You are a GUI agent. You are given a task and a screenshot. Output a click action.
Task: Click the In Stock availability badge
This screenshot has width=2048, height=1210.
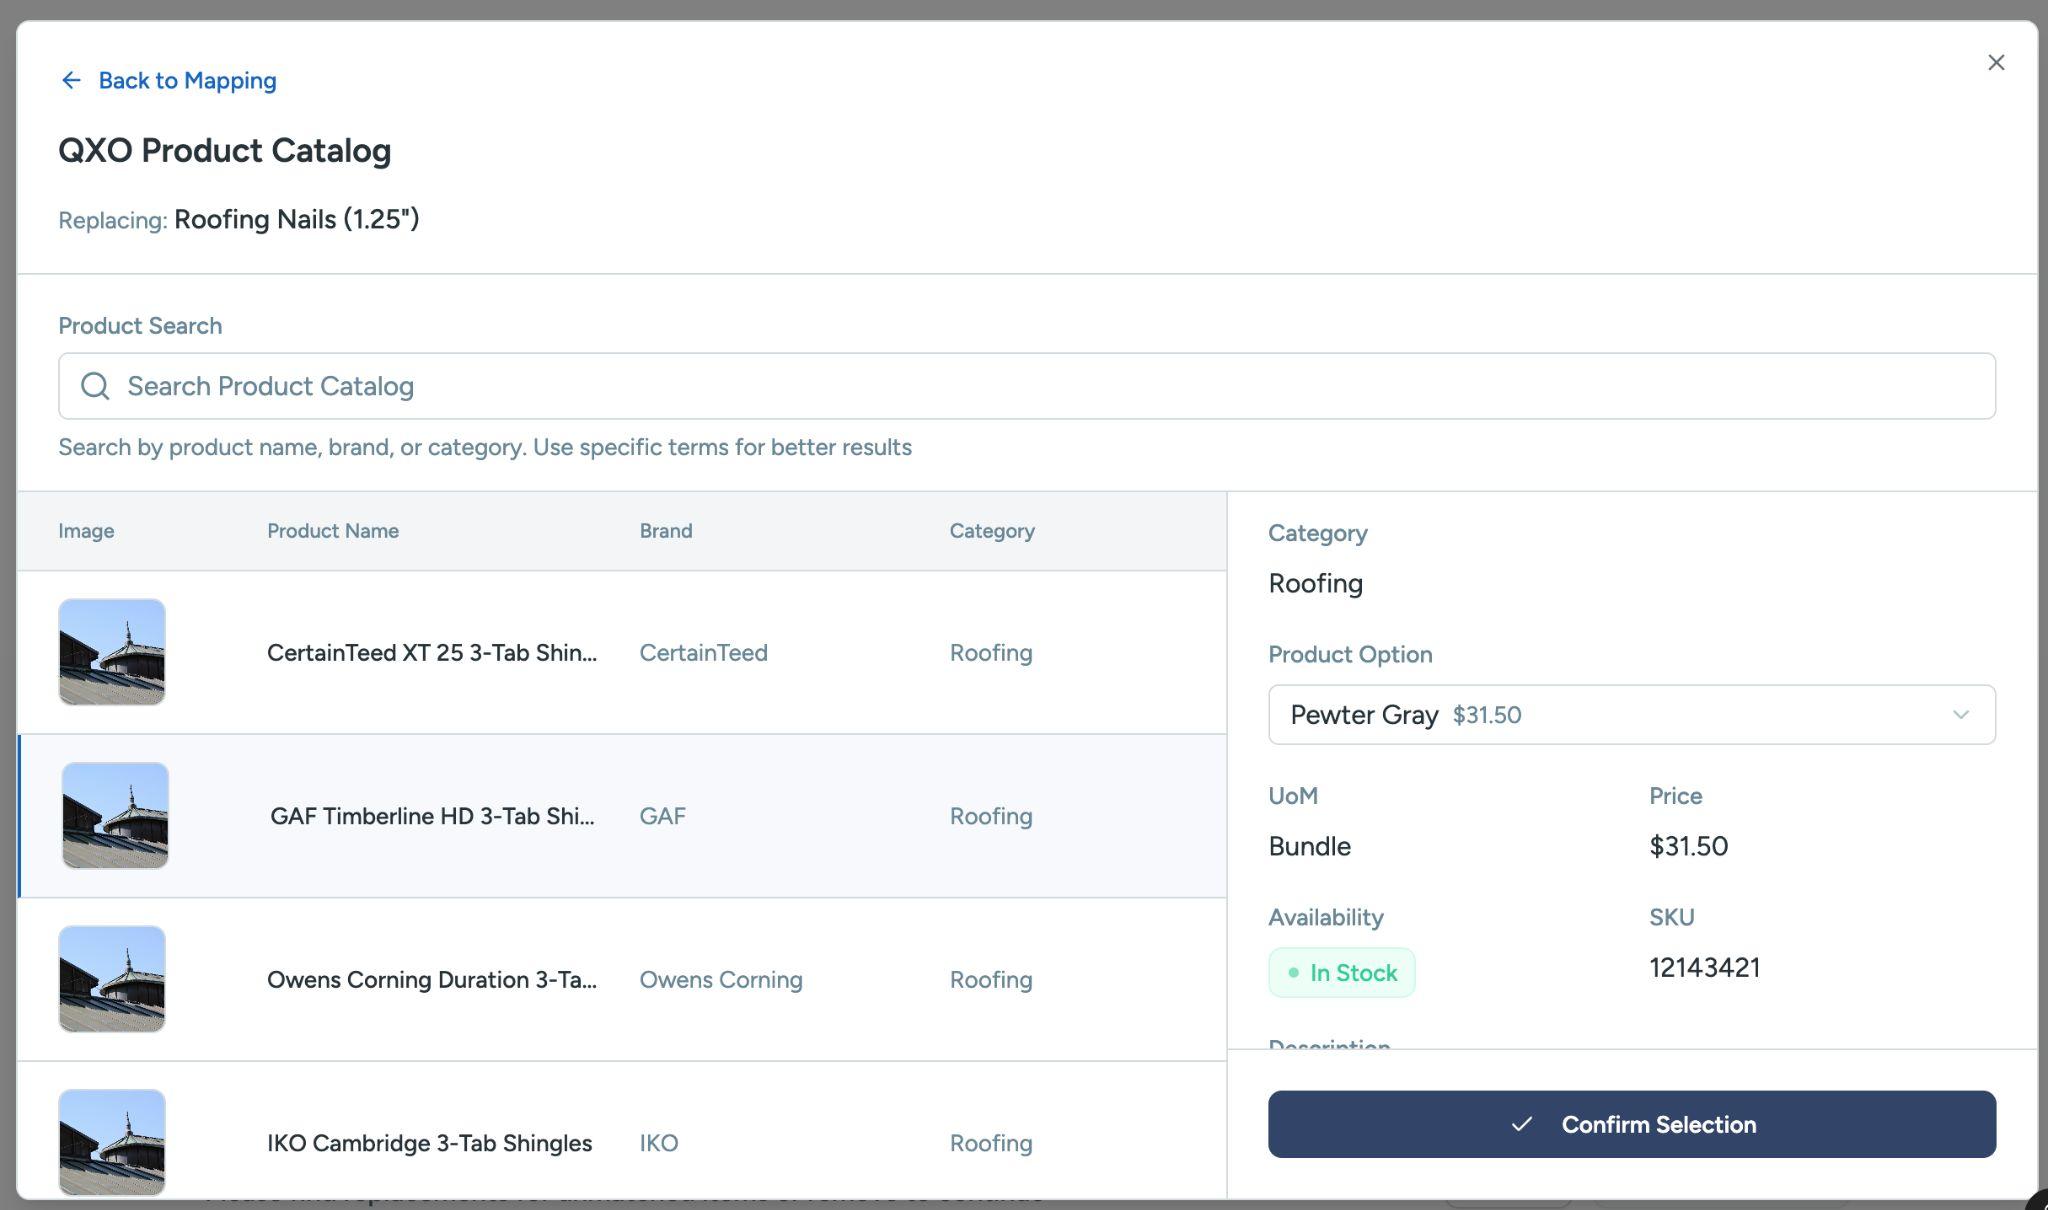click(1341, 973)
